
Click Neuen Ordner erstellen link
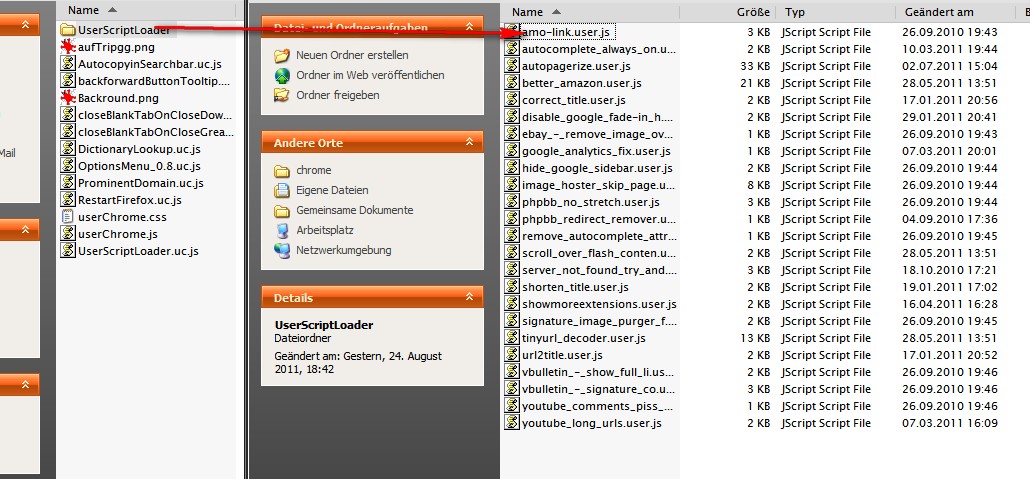click(x=352, y=55)
